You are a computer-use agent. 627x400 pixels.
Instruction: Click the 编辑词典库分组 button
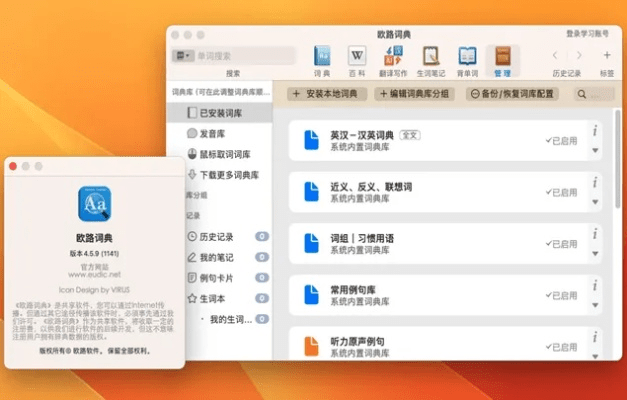[414, 94]
